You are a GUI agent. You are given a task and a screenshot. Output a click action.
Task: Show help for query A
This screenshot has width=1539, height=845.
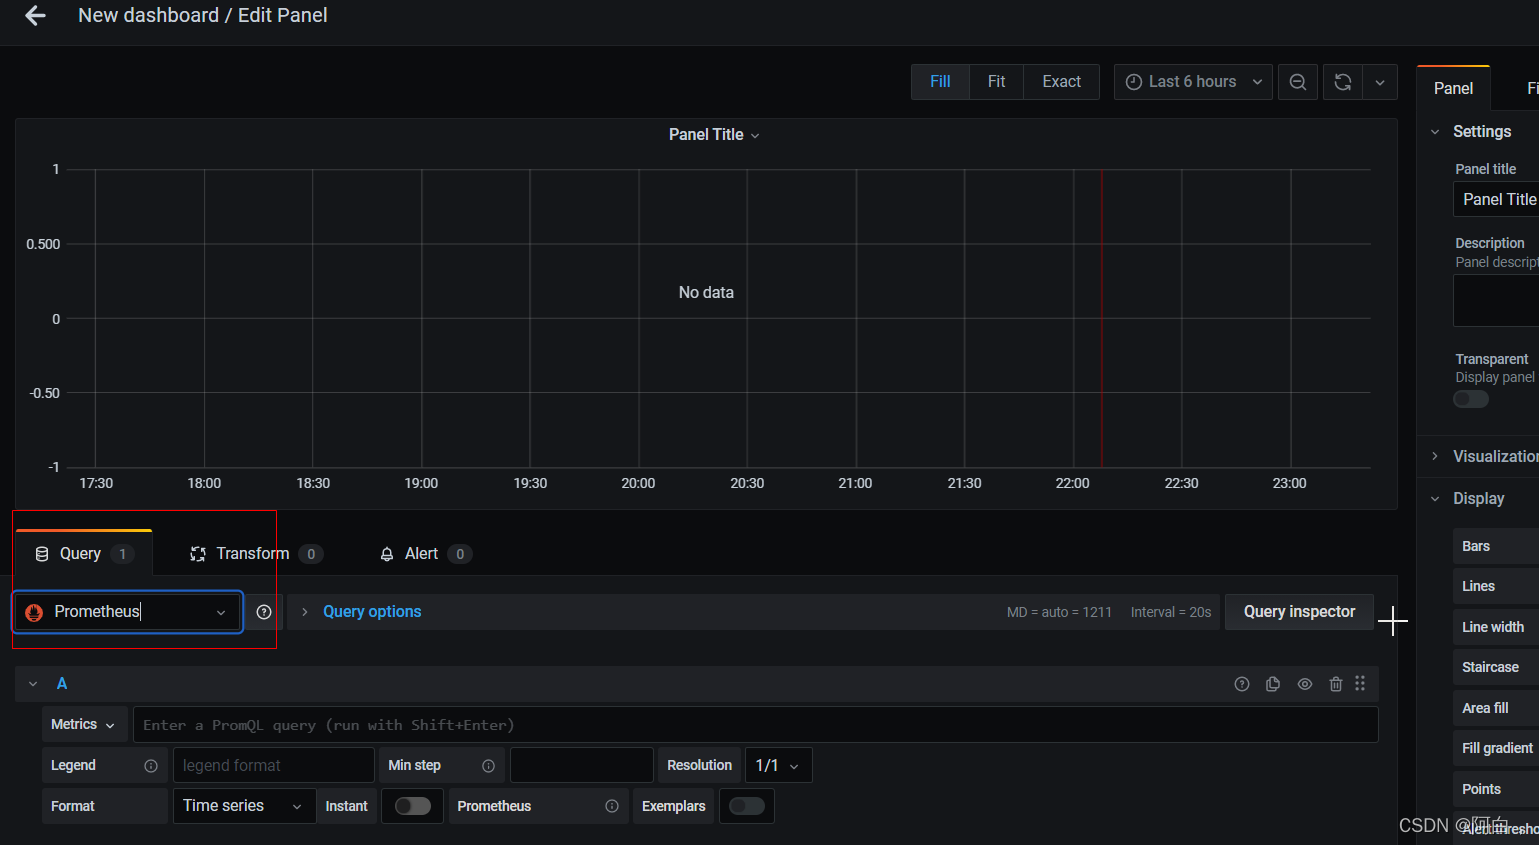(x=1242, y=684)
